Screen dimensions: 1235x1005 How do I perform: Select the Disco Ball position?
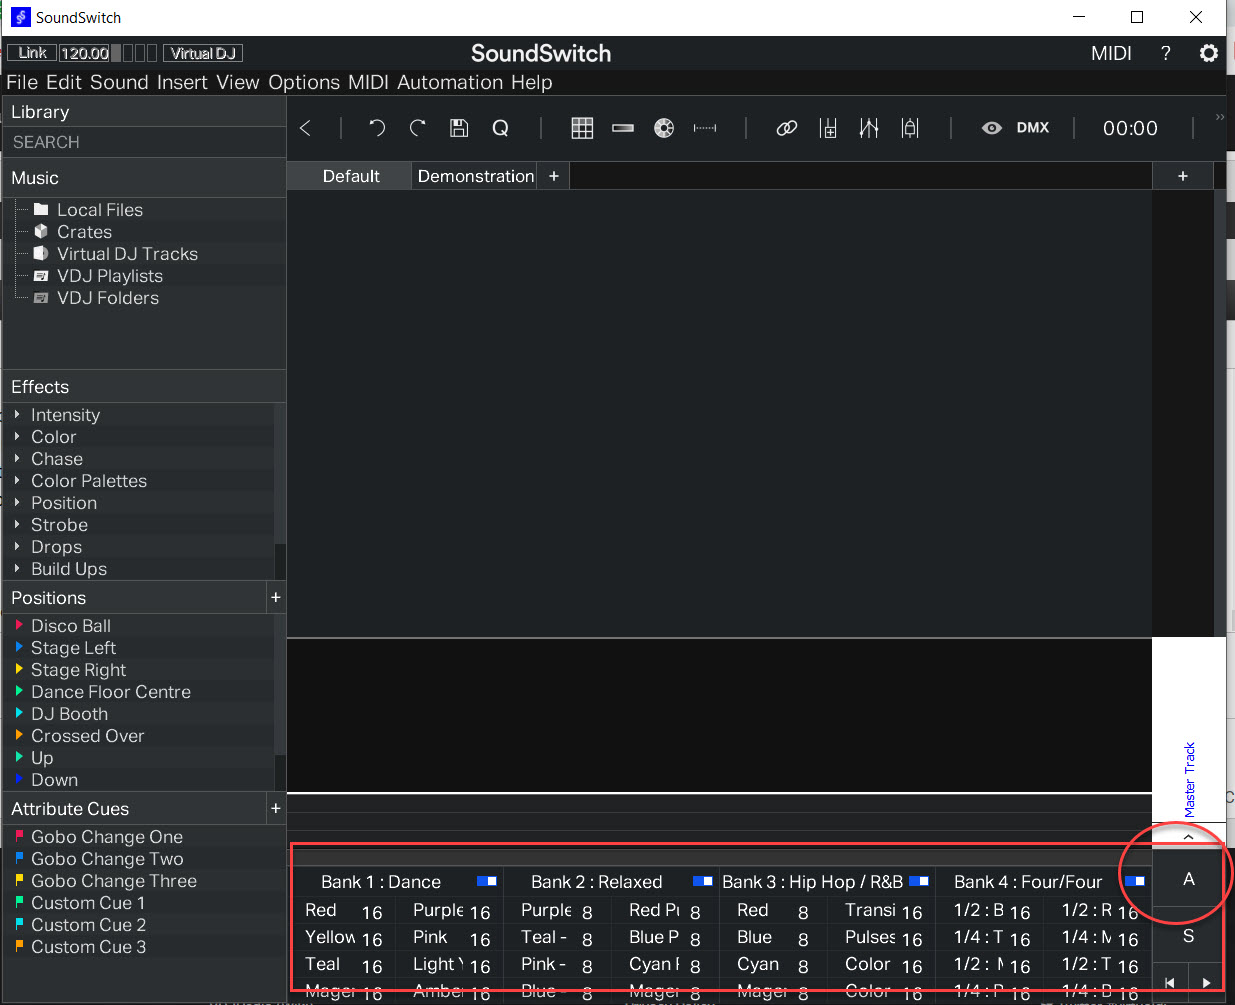click(x=71, y=626)
